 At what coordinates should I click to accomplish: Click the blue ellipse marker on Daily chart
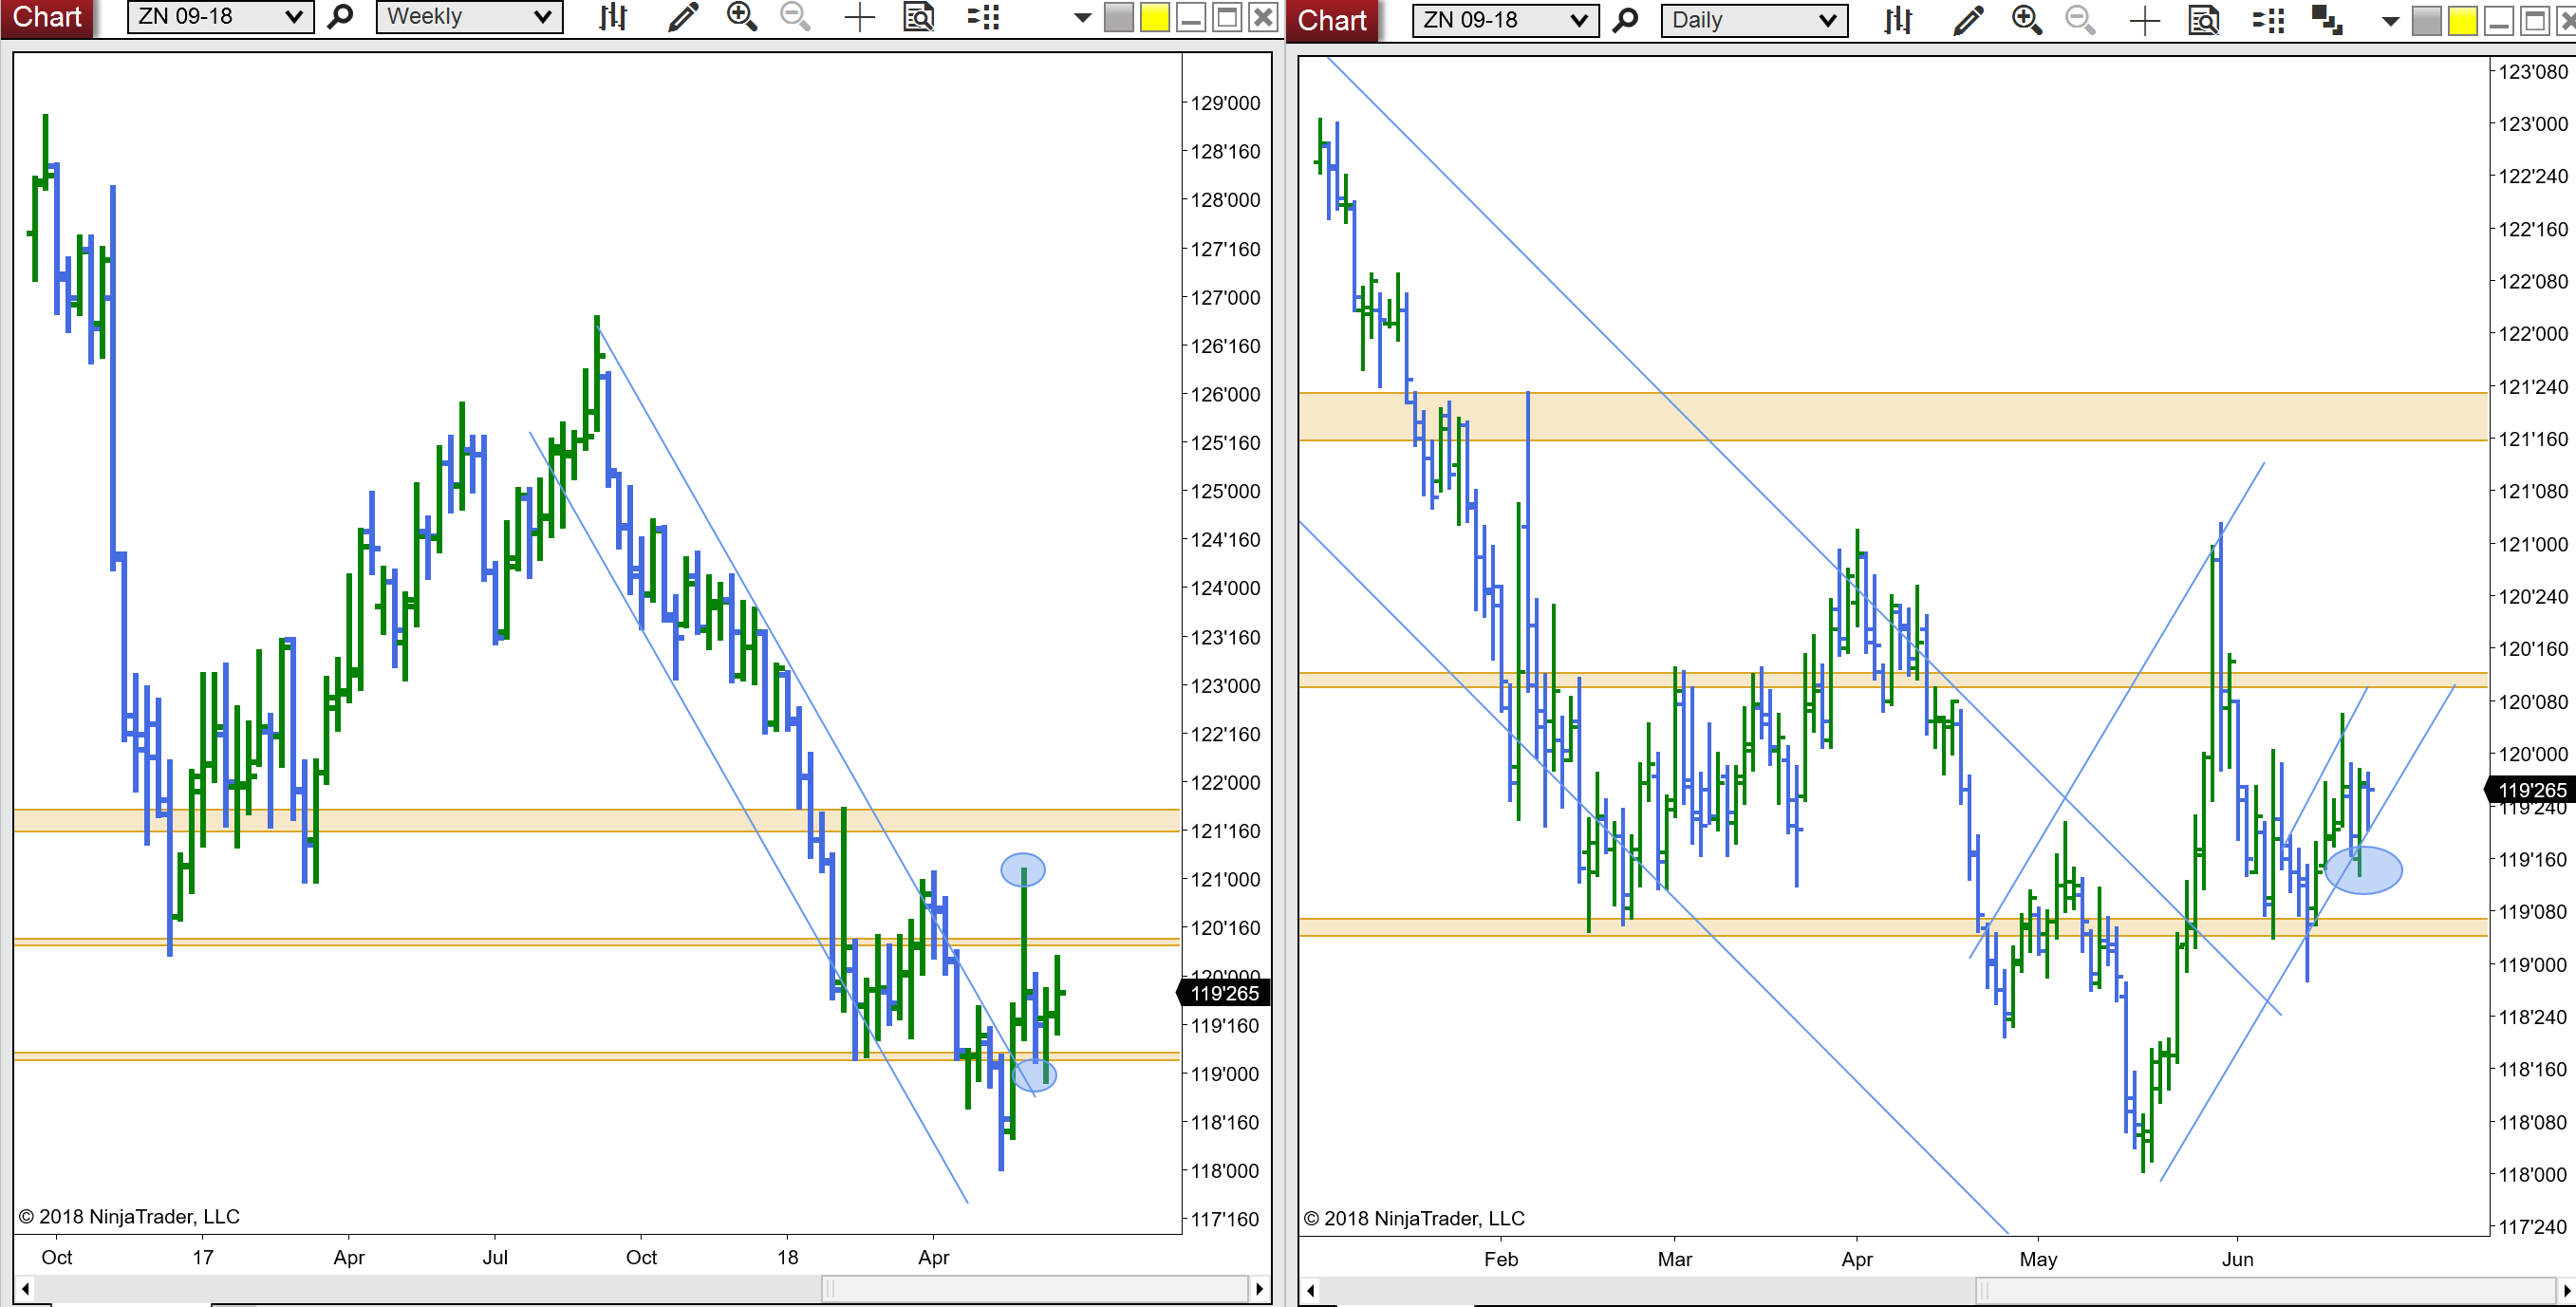point(2364,869)
